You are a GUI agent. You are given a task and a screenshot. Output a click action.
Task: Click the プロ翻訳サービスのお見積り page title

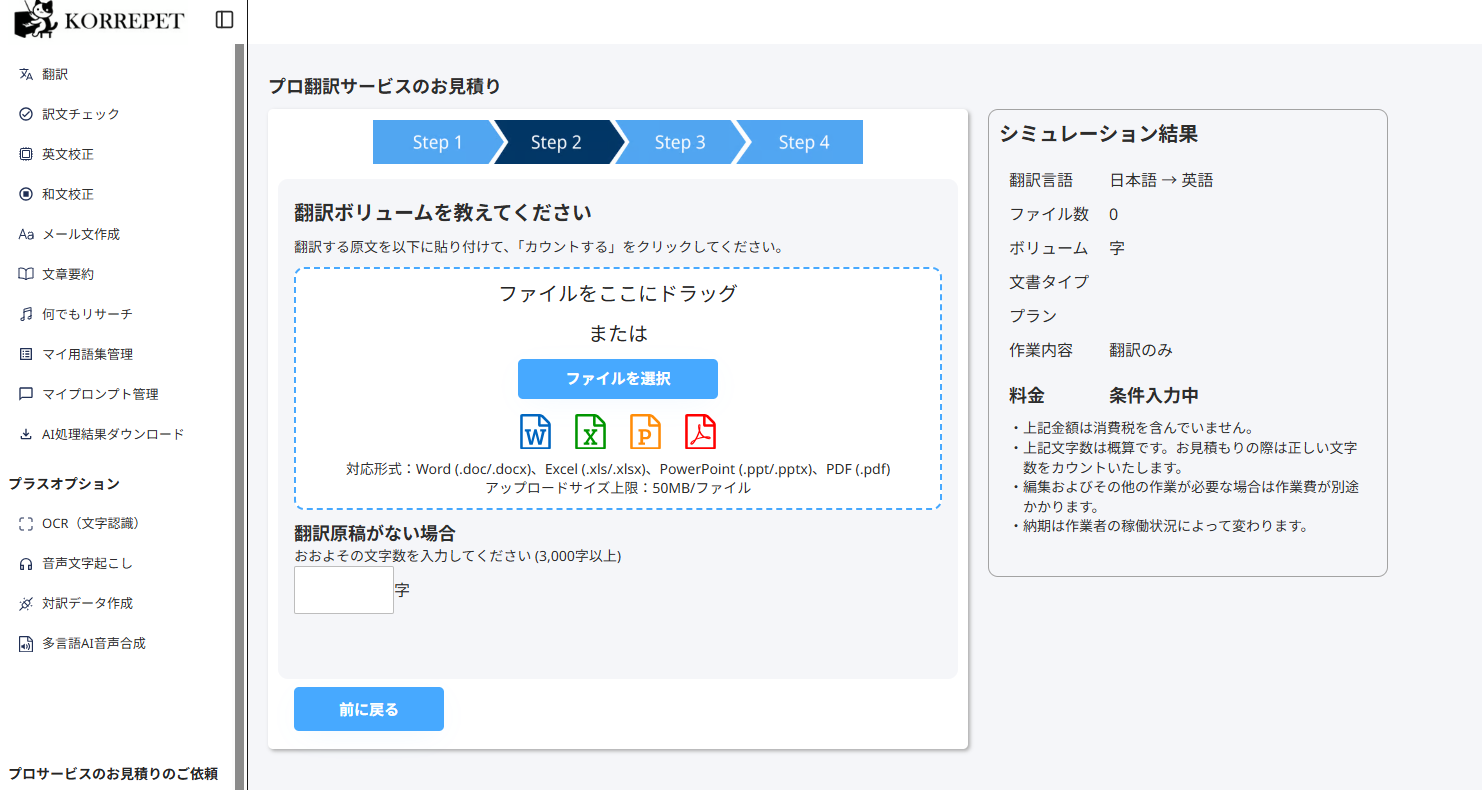coord(385,86)
